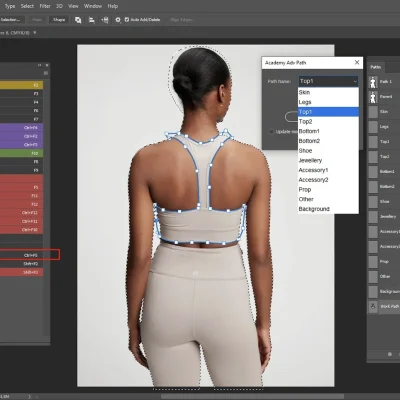Collapse the left panel with double-arrow icon
Viewport: 400px width, 400px height.
[39, 65]
